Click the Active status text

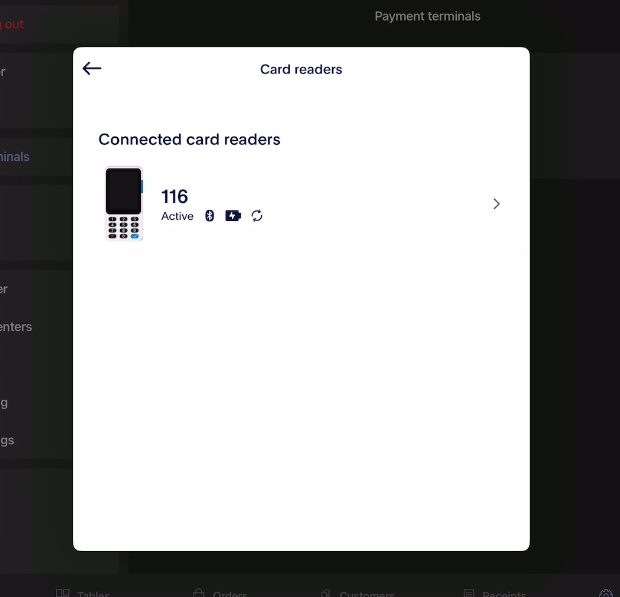click(177, 216)
